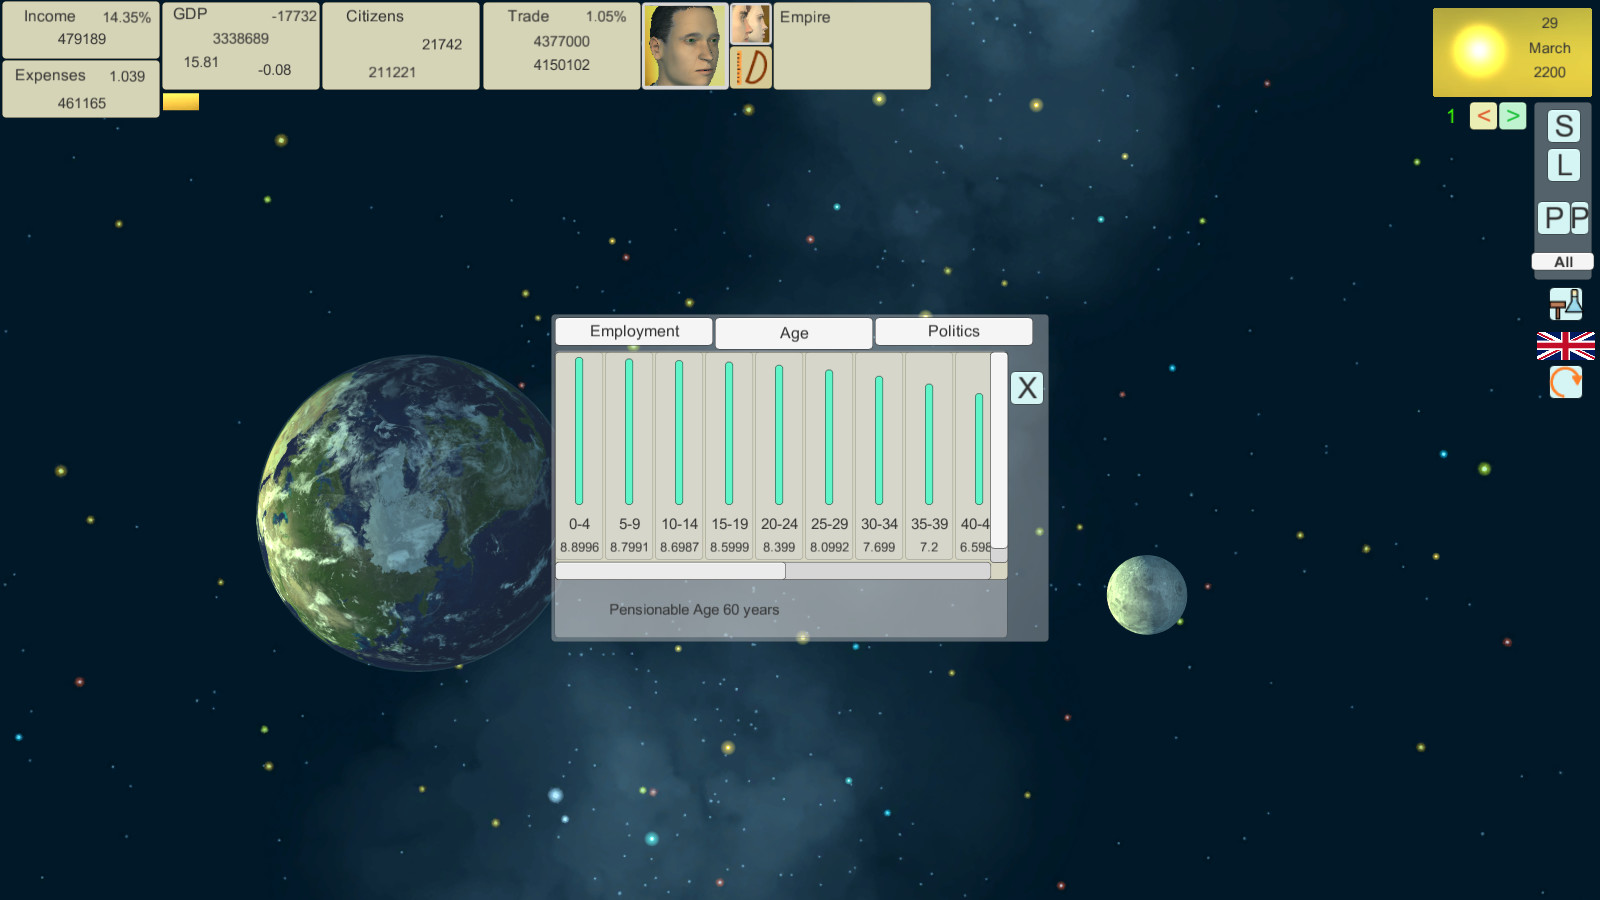Click the S save button

pyautogui.click(x=1564, y=126)
